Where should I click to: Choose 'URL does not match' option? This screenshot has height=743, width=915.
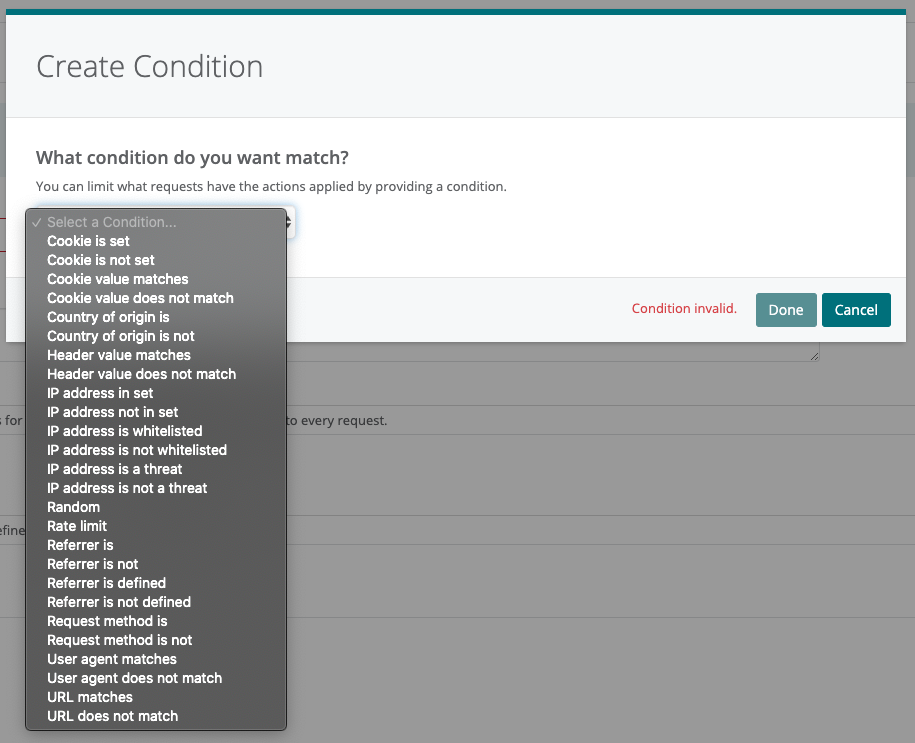(x=112, y=716)
